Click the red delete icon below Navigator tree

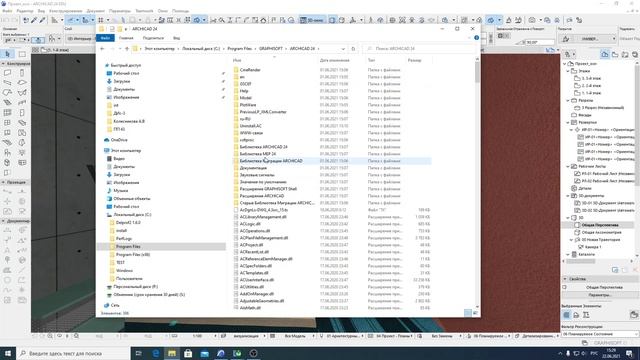pyautogui.click(x=635, y=270)
